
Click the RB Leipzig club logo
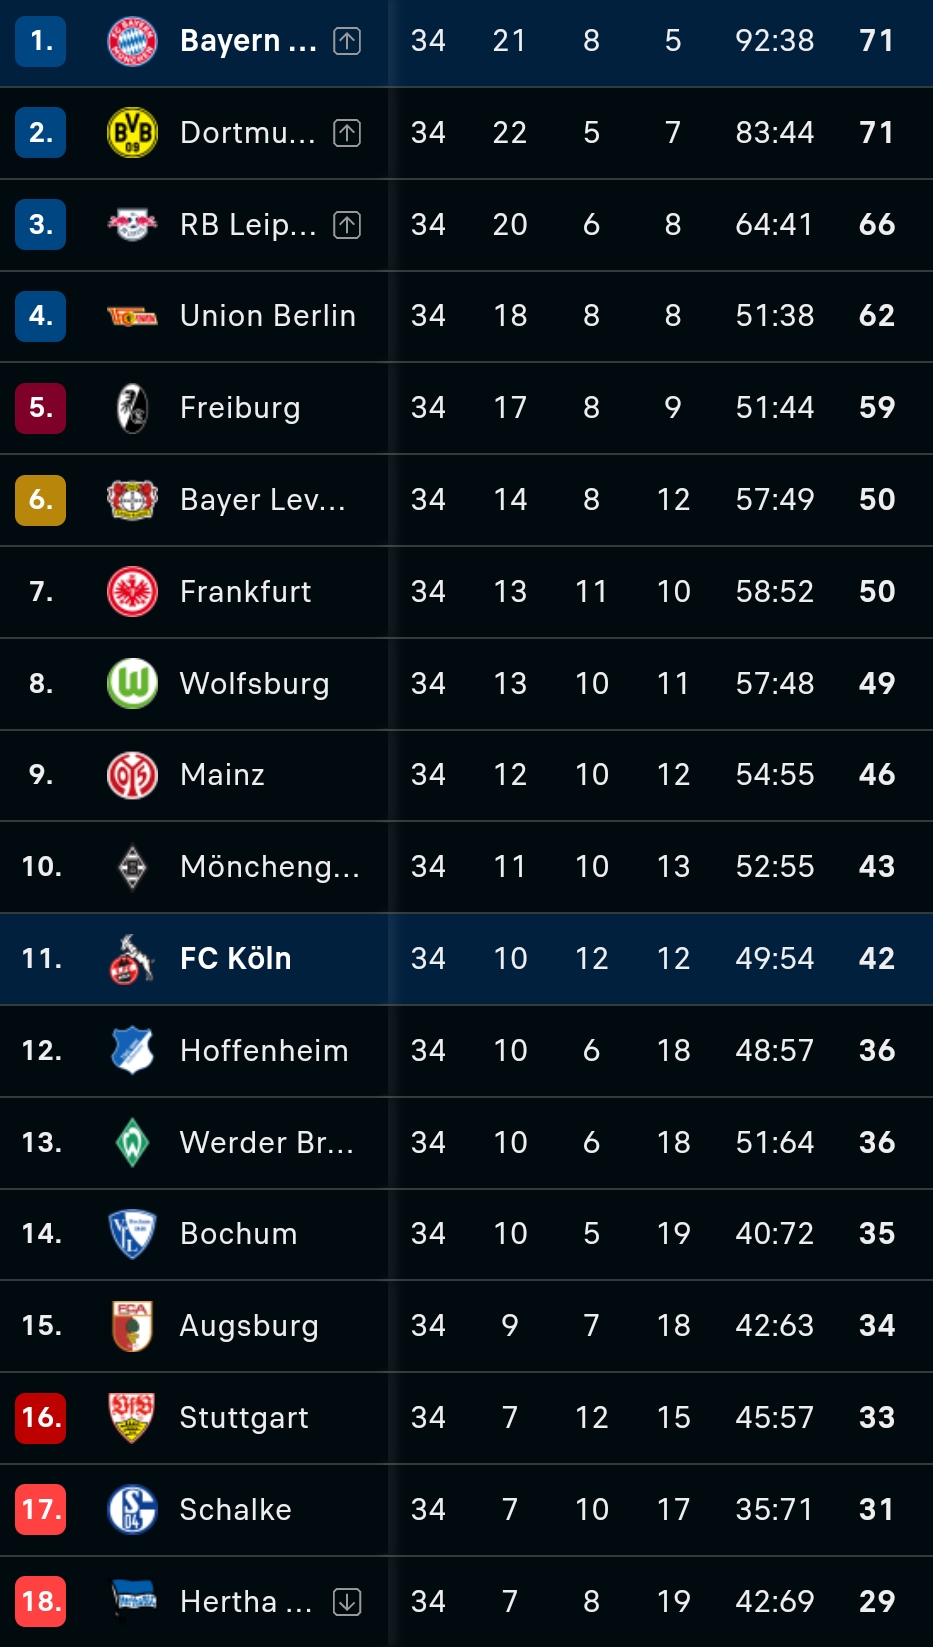(132, 225)
